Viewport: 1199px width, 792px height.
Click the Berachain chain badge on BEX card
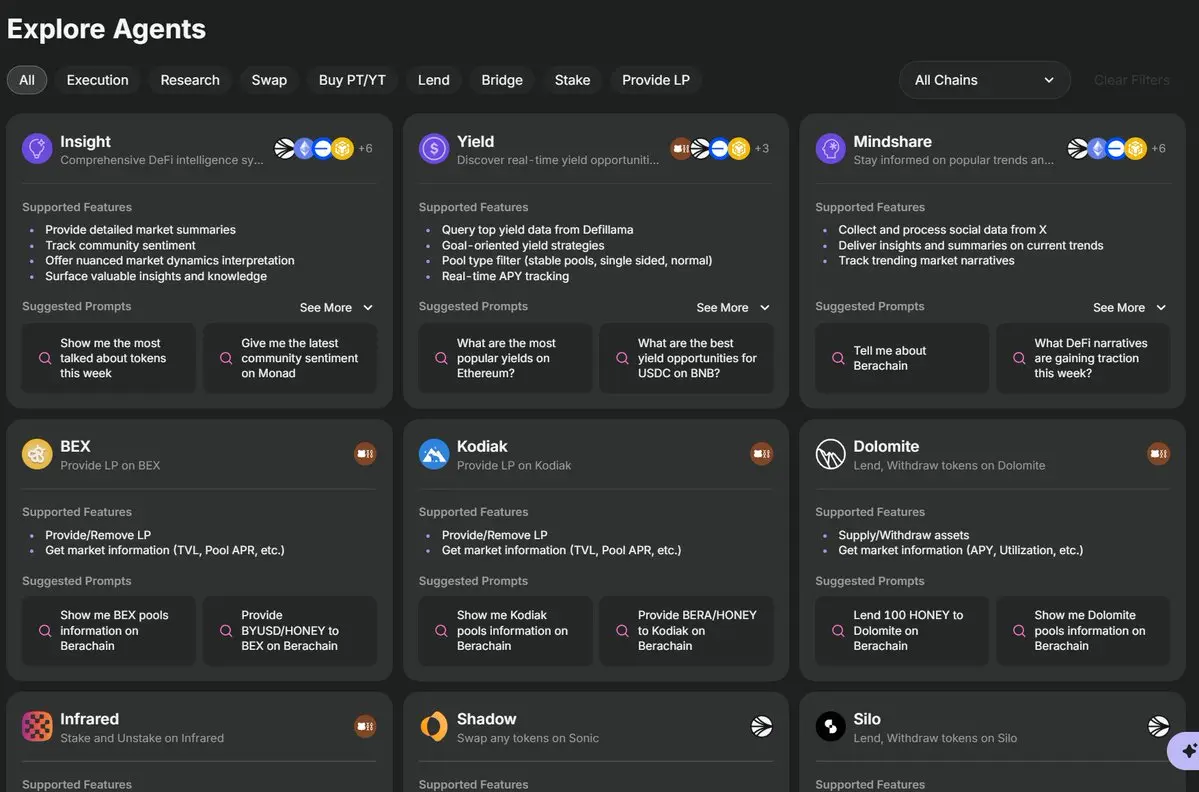click(365, 454)
